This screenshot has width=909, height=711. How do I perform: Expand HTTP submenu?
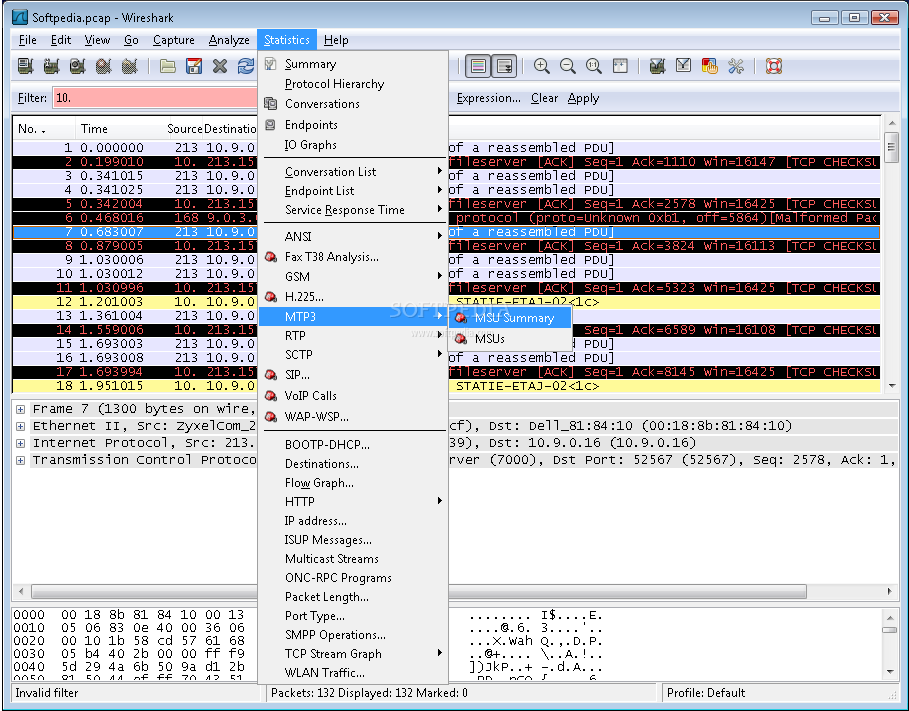pos(352,502)
